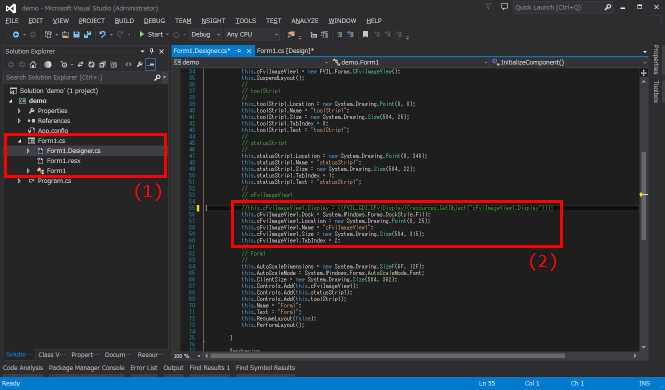Click the New Project toolbar icon
The width and height of the screenshot is (665, 390).
[x=48, y=35]
